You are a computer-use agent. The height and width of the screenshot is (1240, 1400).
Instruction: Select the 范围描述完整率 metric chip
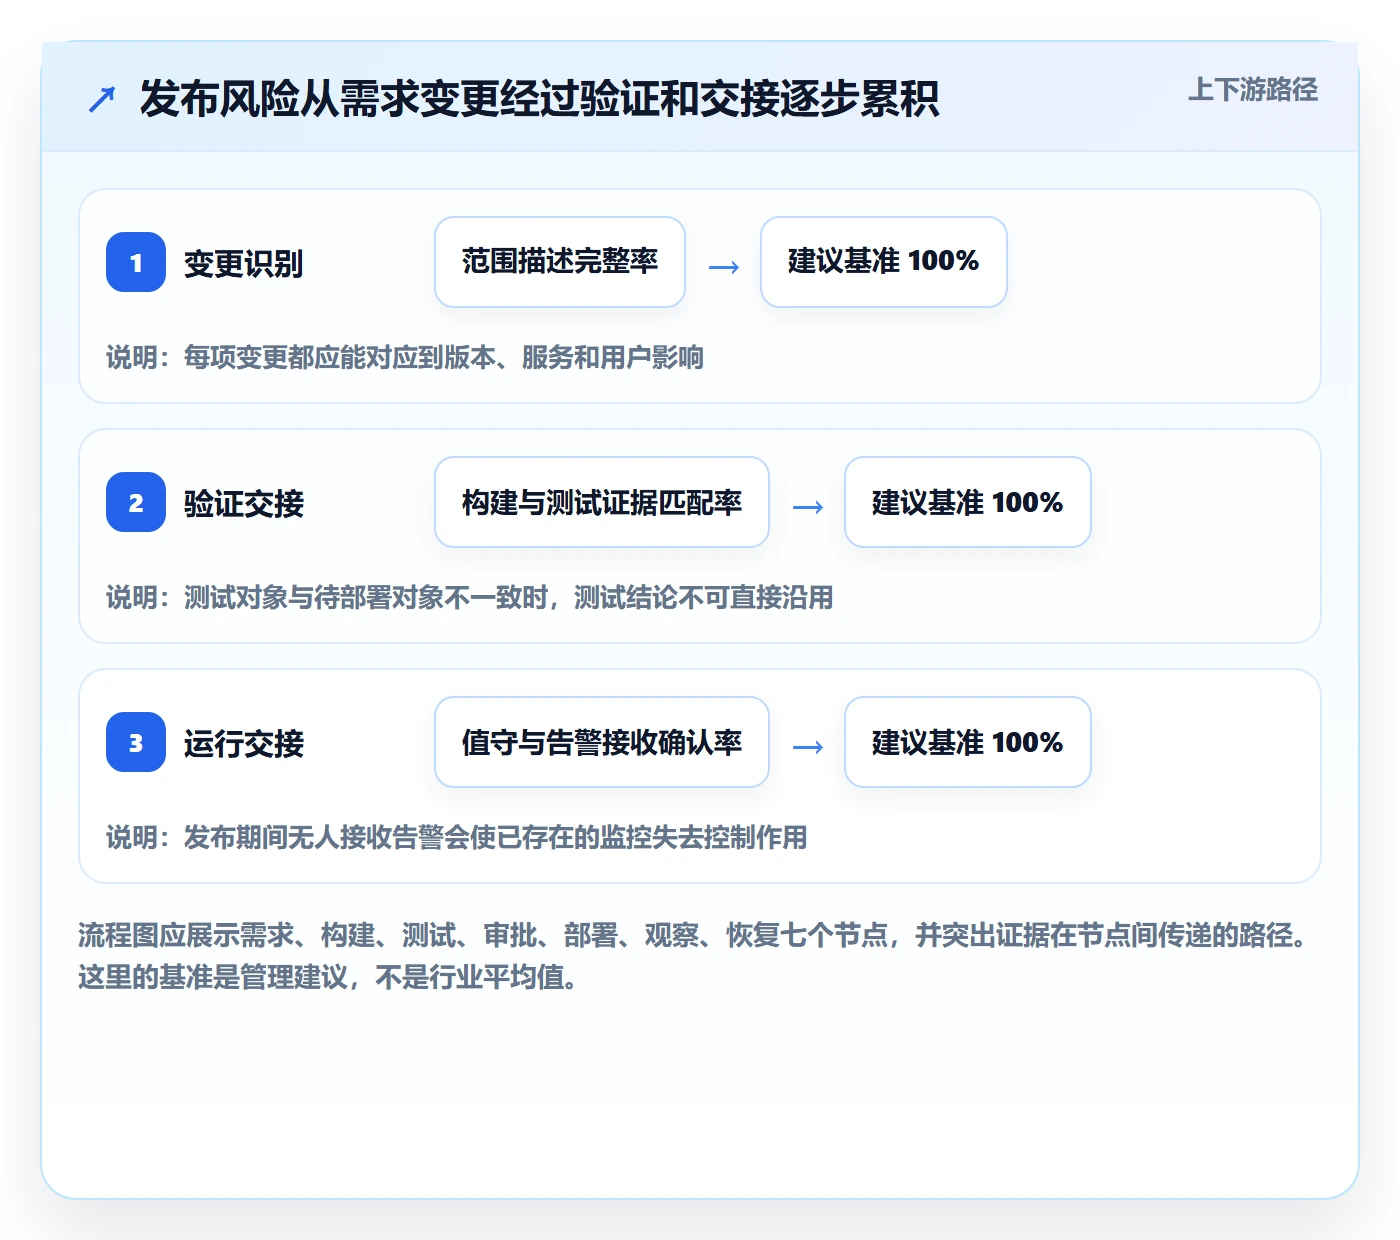tap(560, 262)
